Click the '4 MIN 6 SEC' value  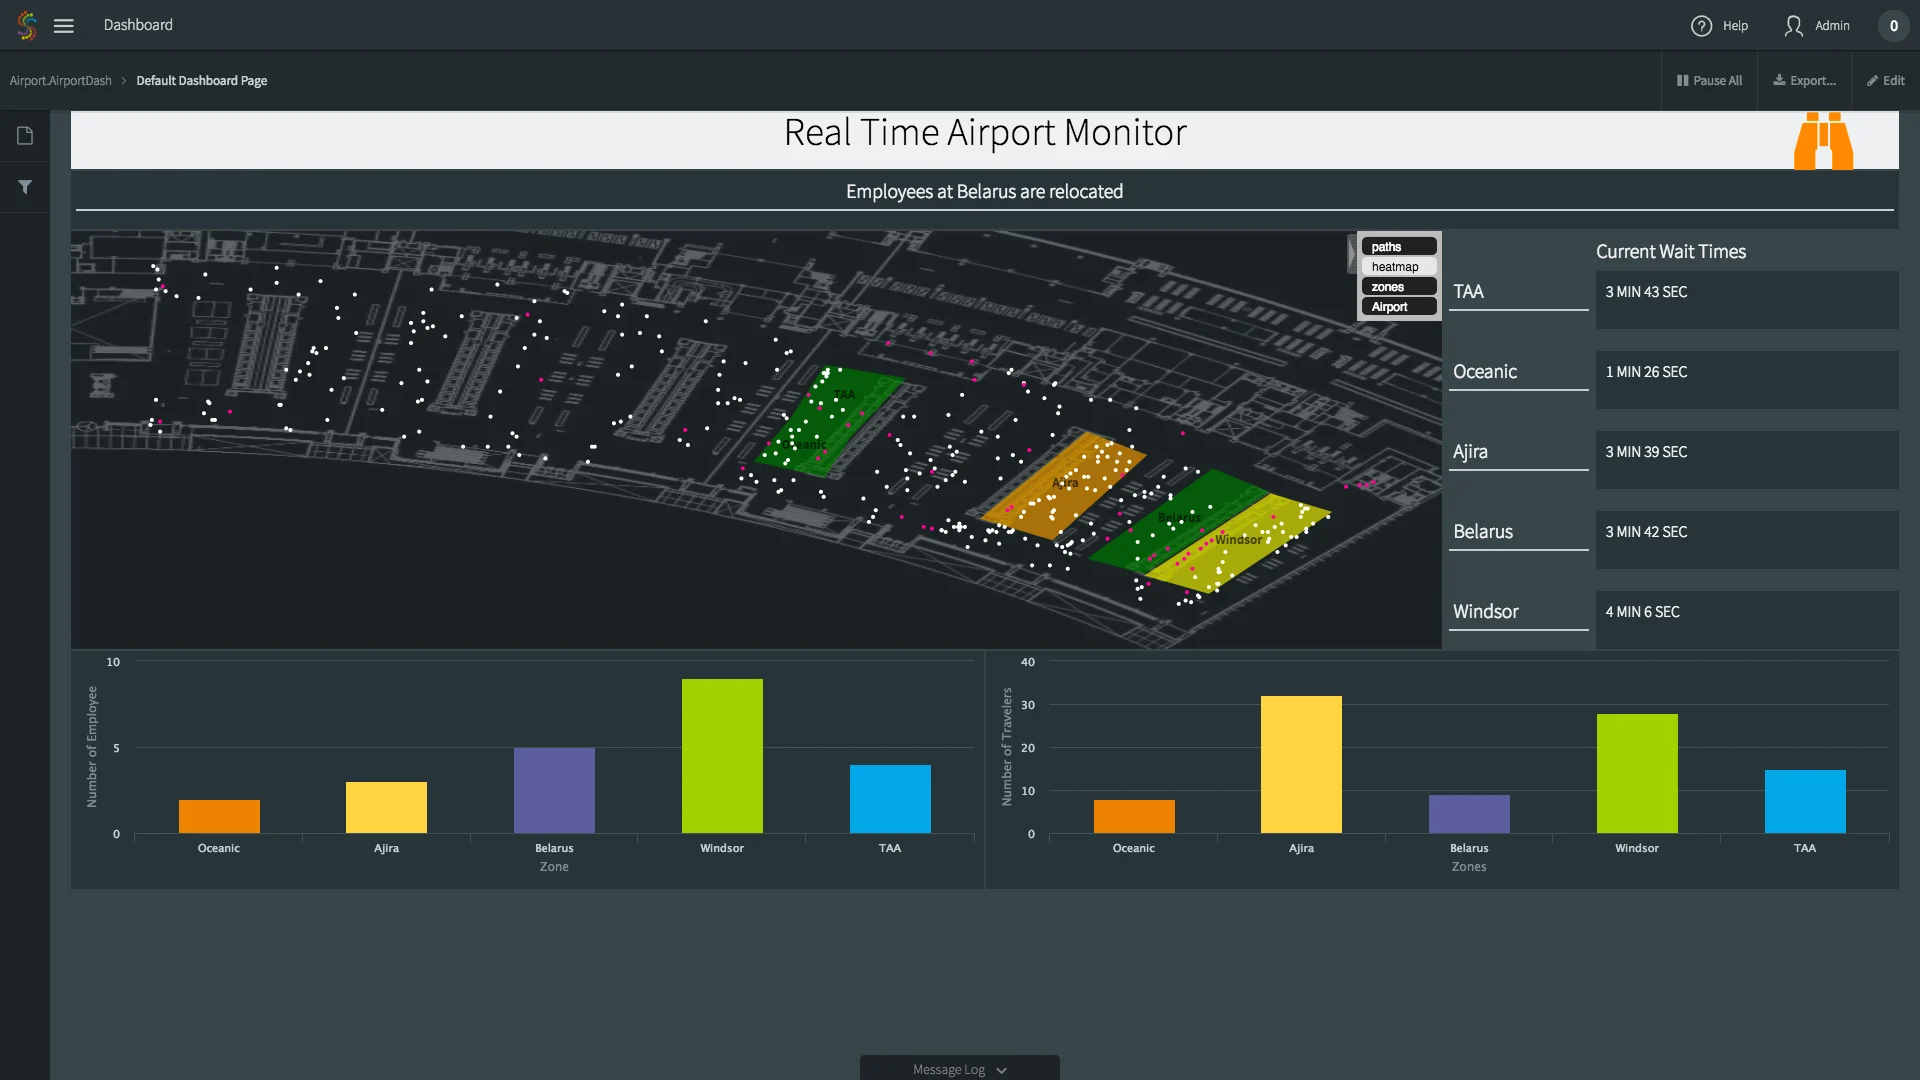tap(1642, 612)
